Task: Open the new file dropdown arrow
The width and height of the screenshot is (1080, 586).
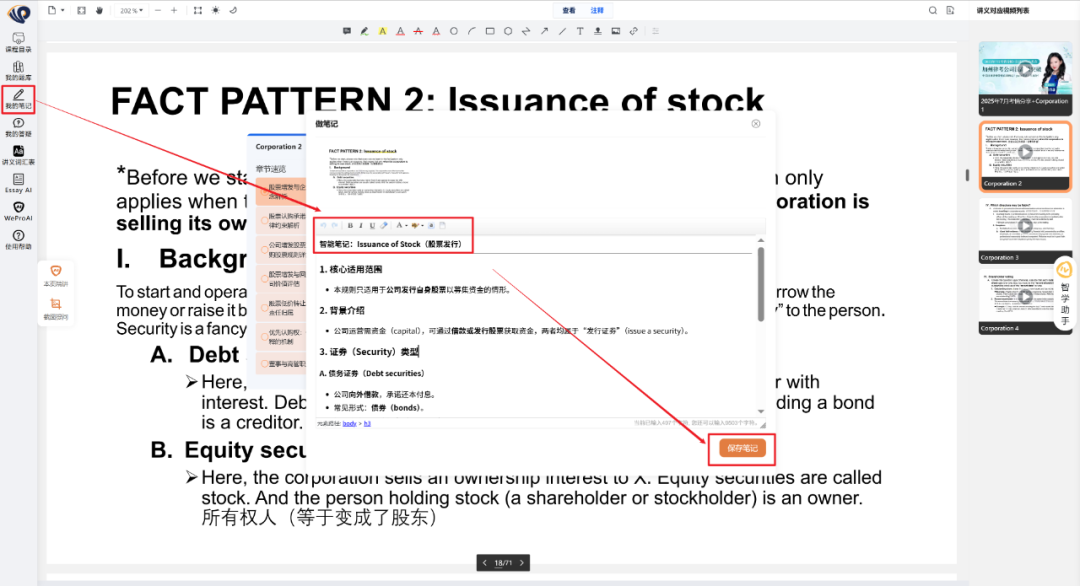Action: pyautogui.click(x=62, y=10)
